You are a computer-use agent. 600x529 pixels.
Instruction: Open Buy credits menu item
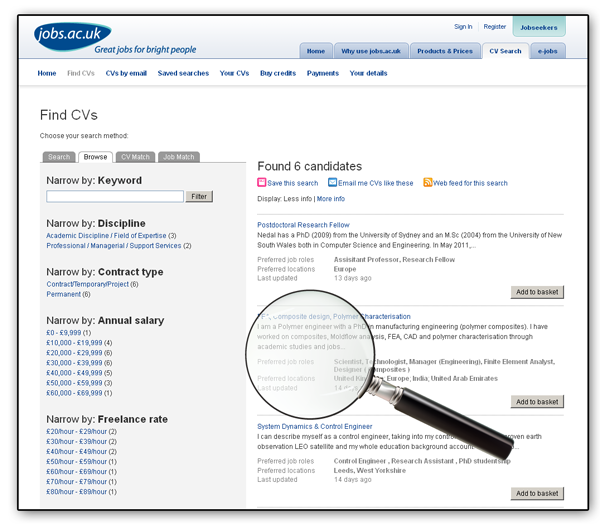(x=278, y=73)
